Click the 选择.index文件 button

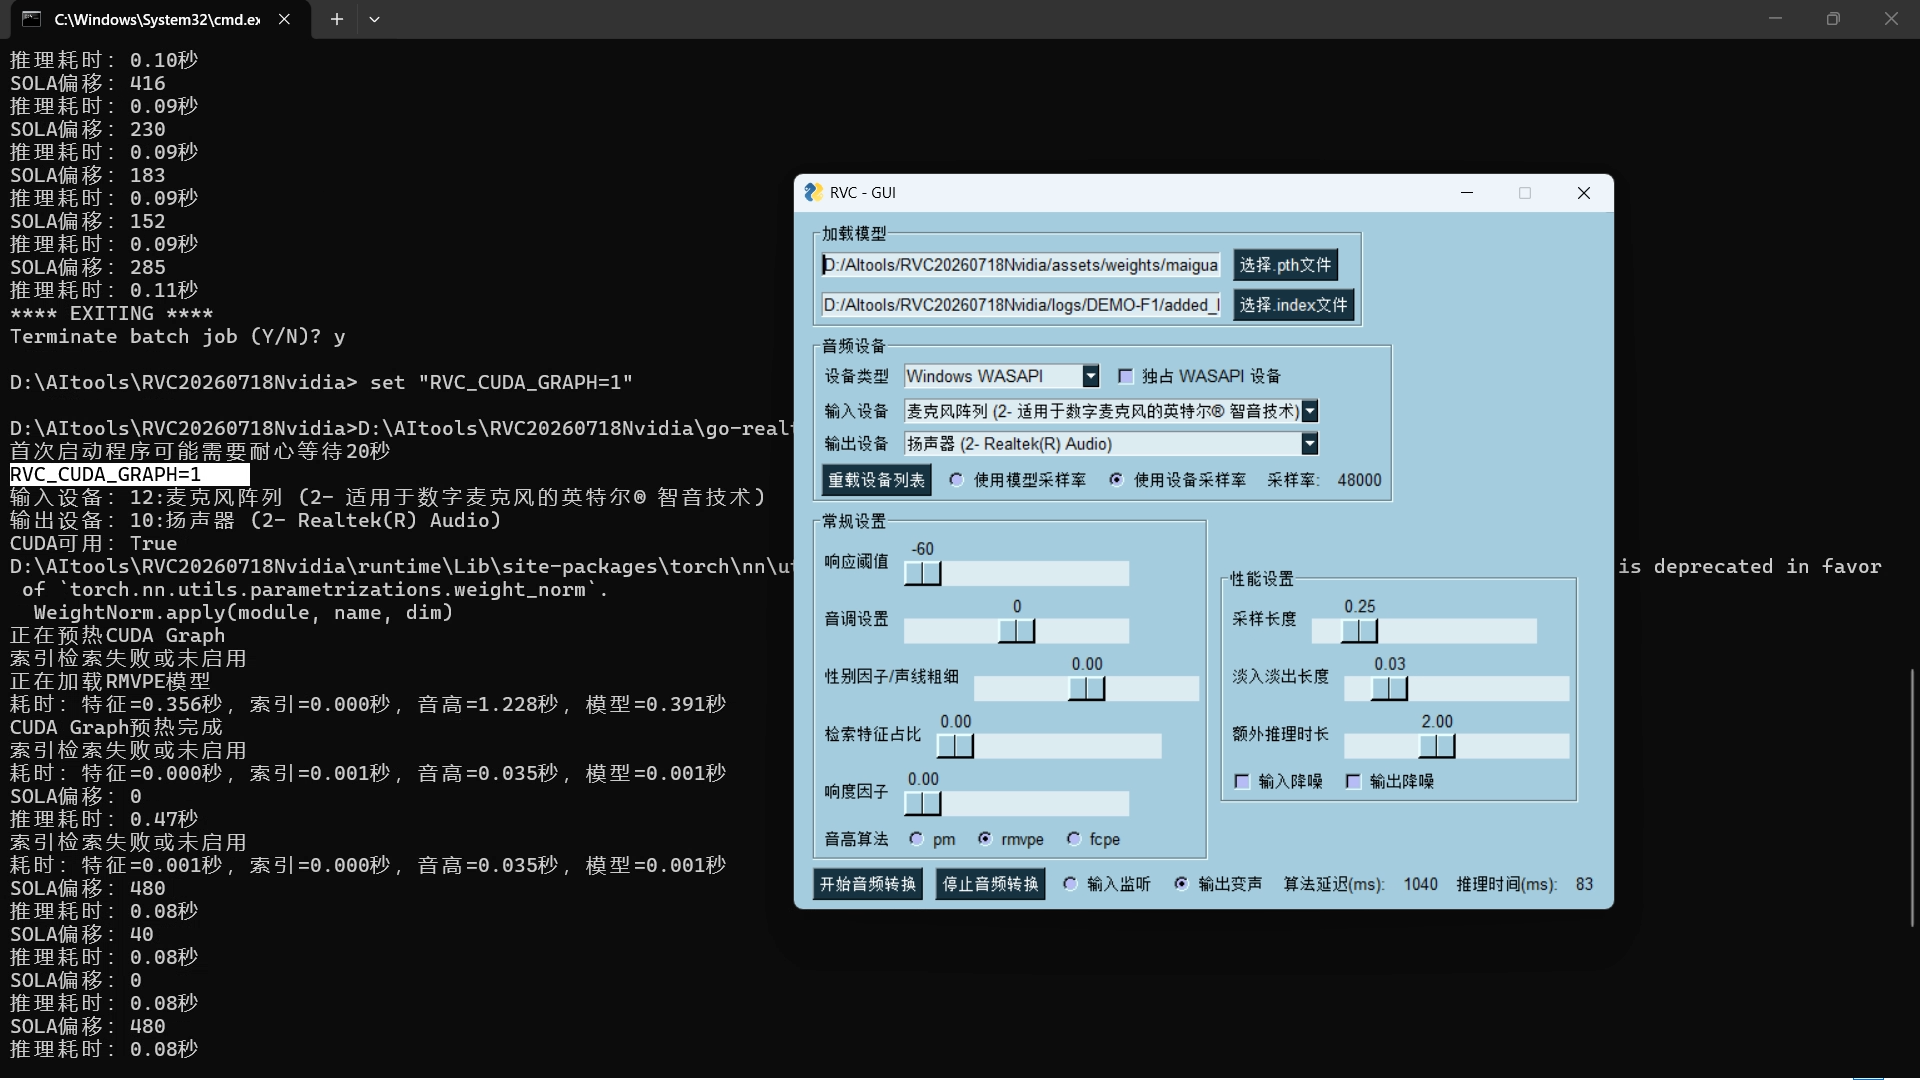(1293, 305)
